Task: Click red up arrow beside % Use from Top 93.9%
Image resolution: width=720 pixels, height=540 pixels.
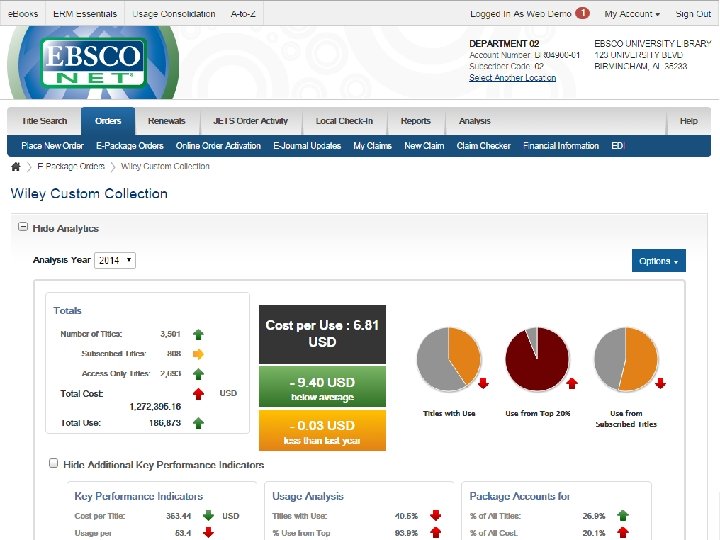Action: [x=435, y=533]
